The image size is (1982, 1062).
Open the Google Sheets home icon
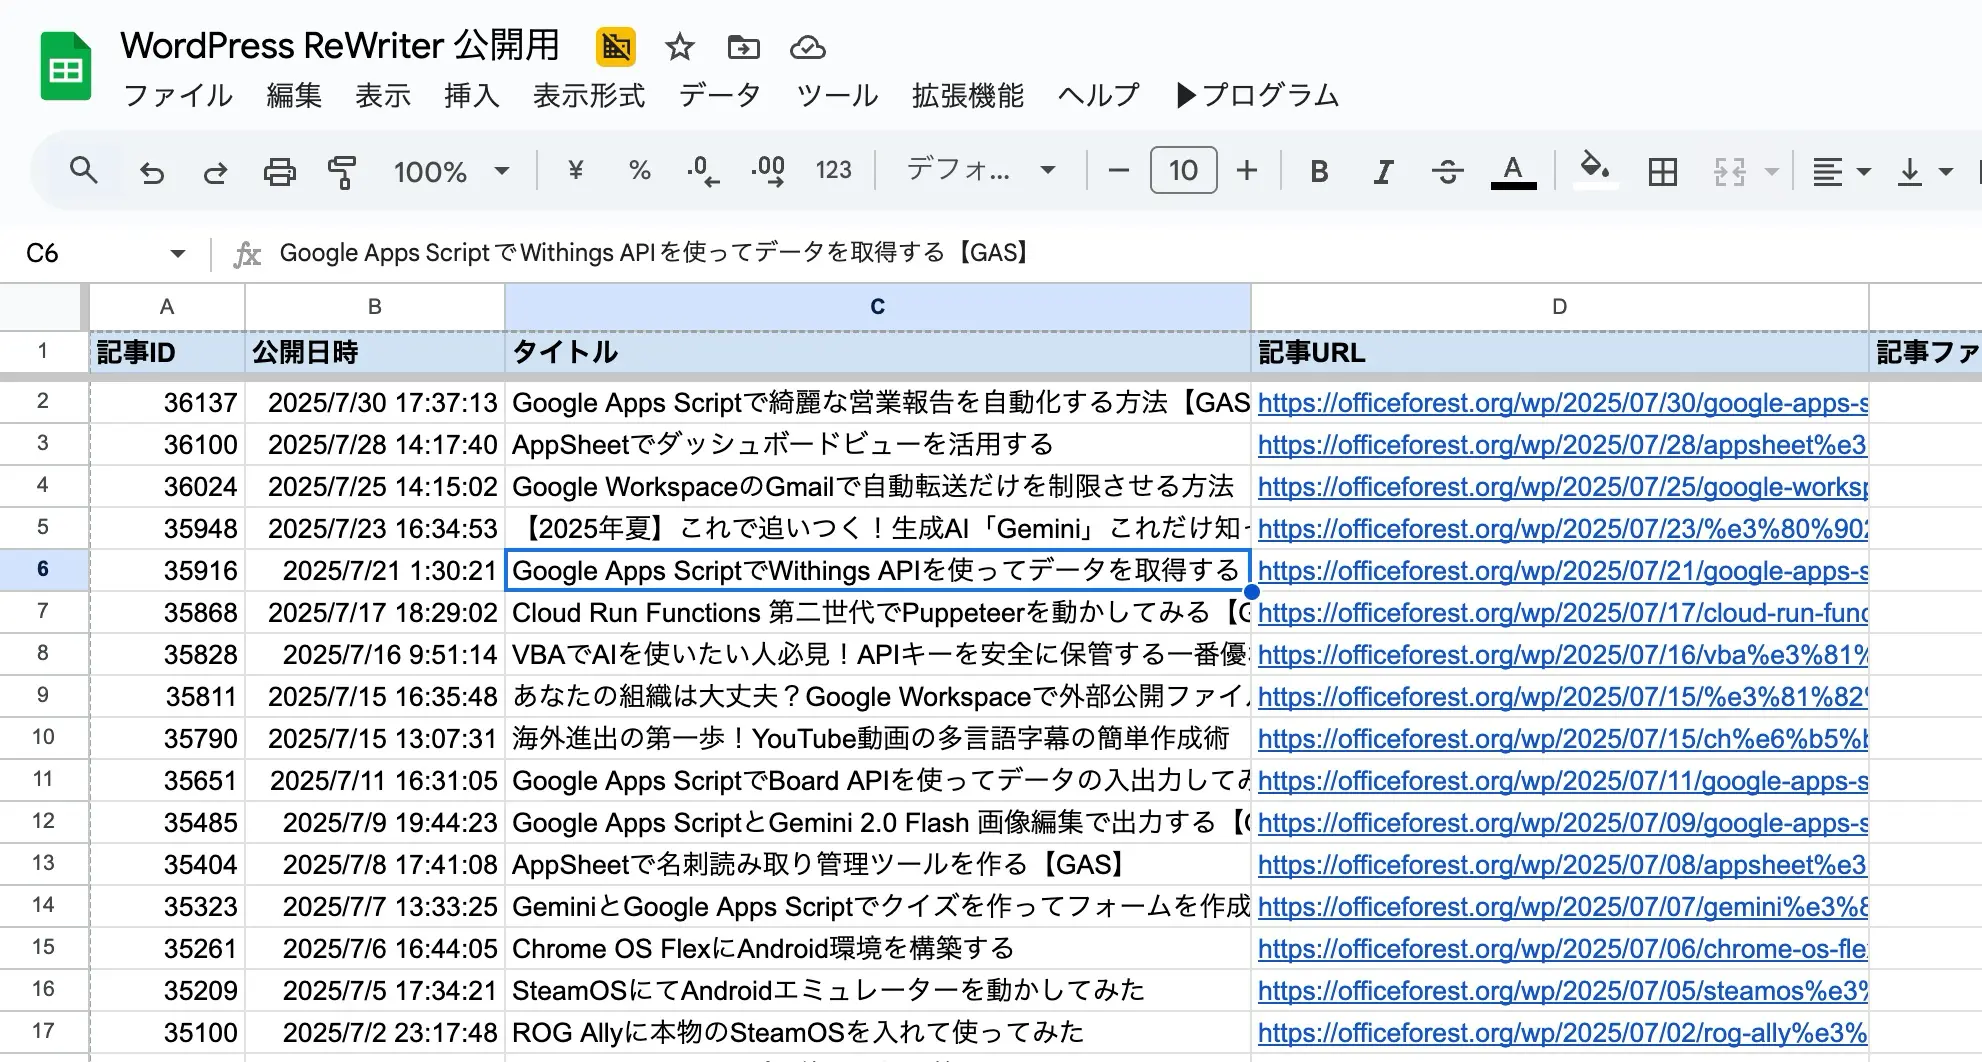coord(65,67)
